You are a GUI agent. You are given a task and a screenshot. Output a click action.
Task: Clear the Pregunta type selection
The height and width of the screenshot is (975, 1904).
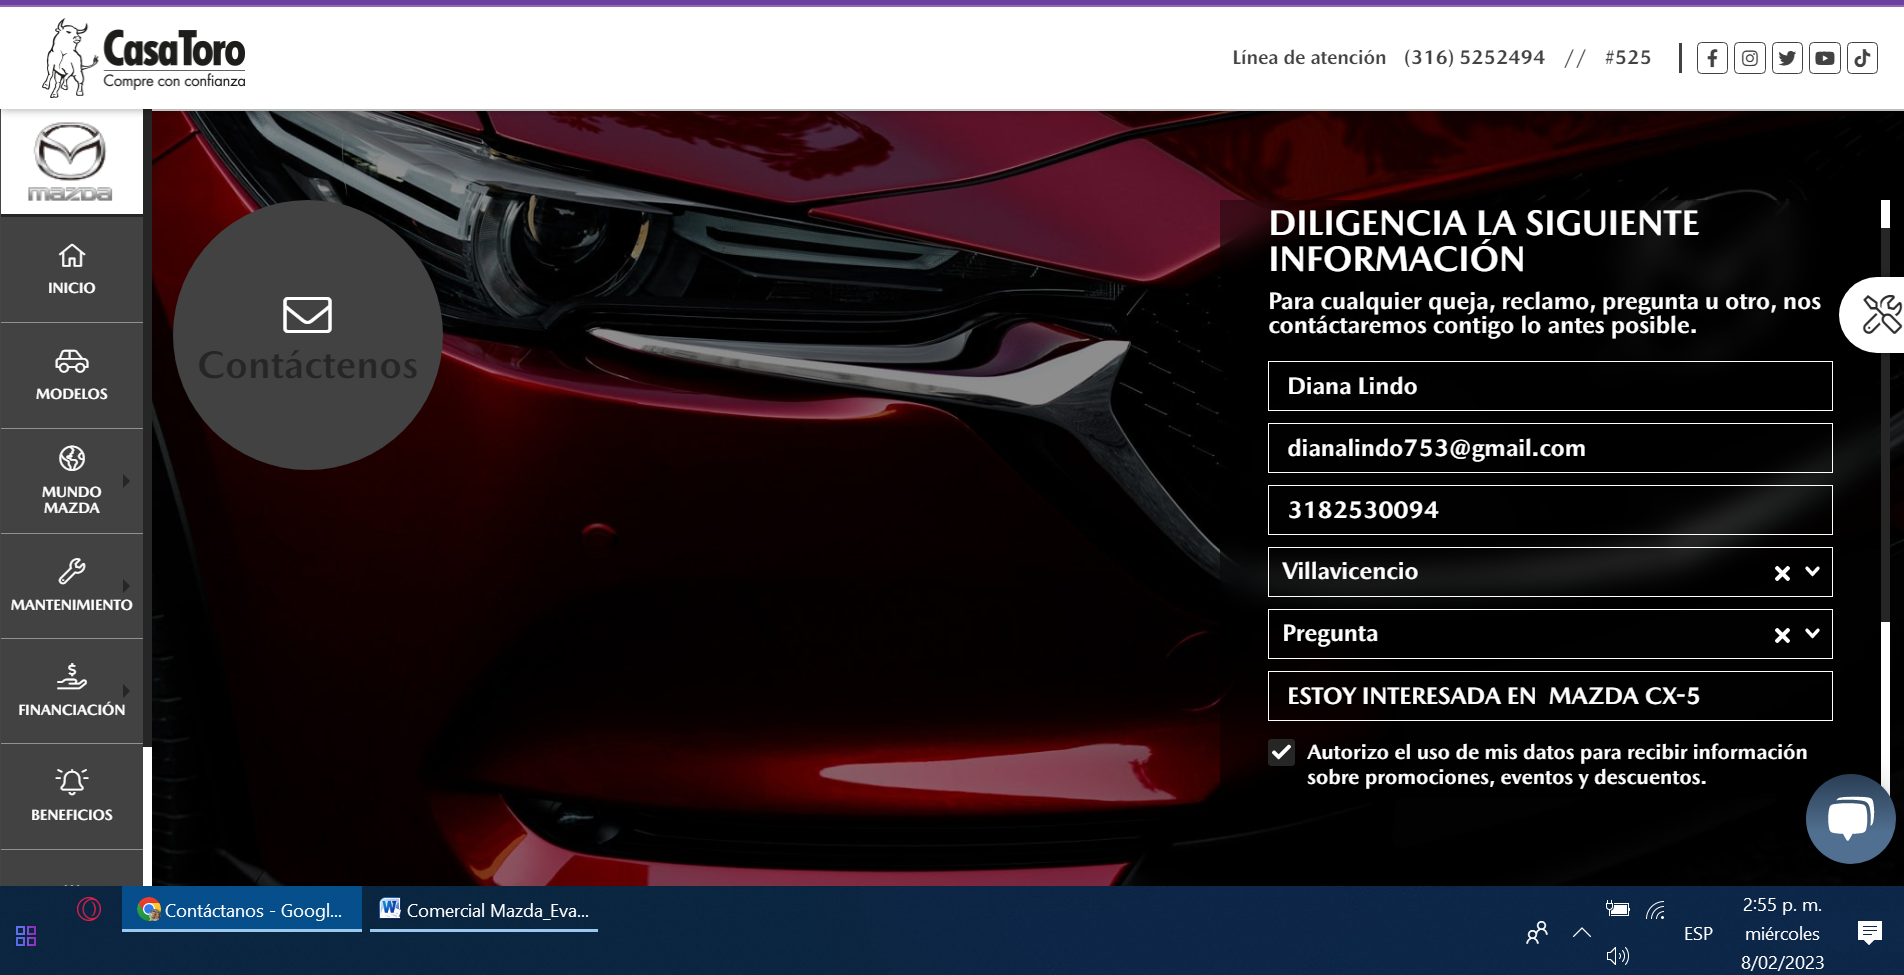coord(1782,635)
